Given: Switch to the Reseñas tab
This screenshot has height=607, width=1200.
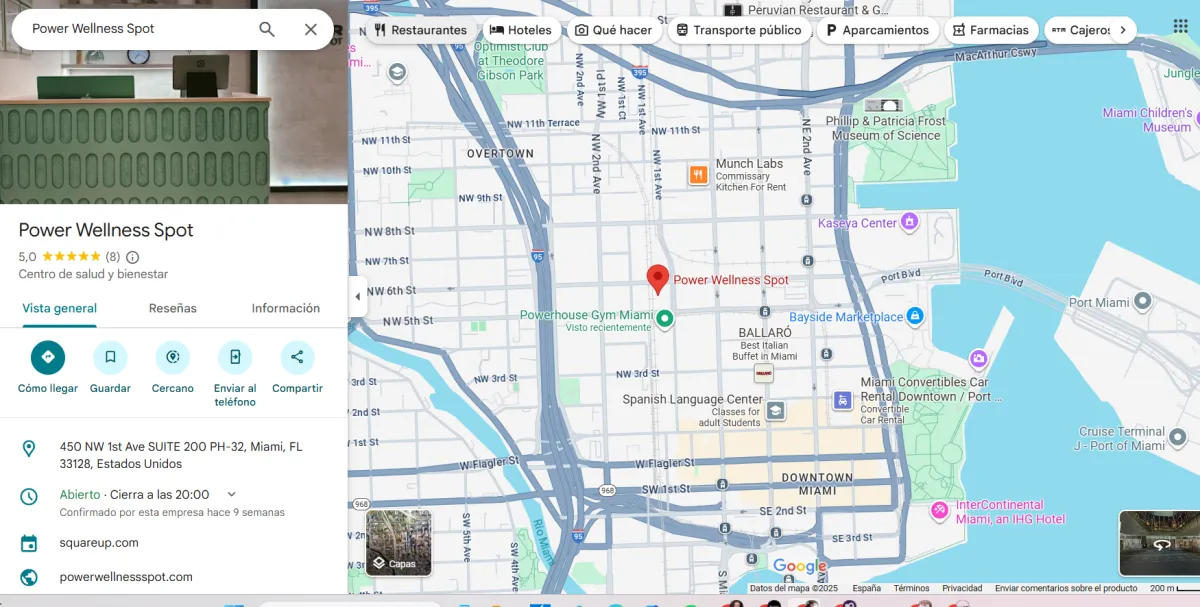Looking at the screenshot, I should 173,308.
